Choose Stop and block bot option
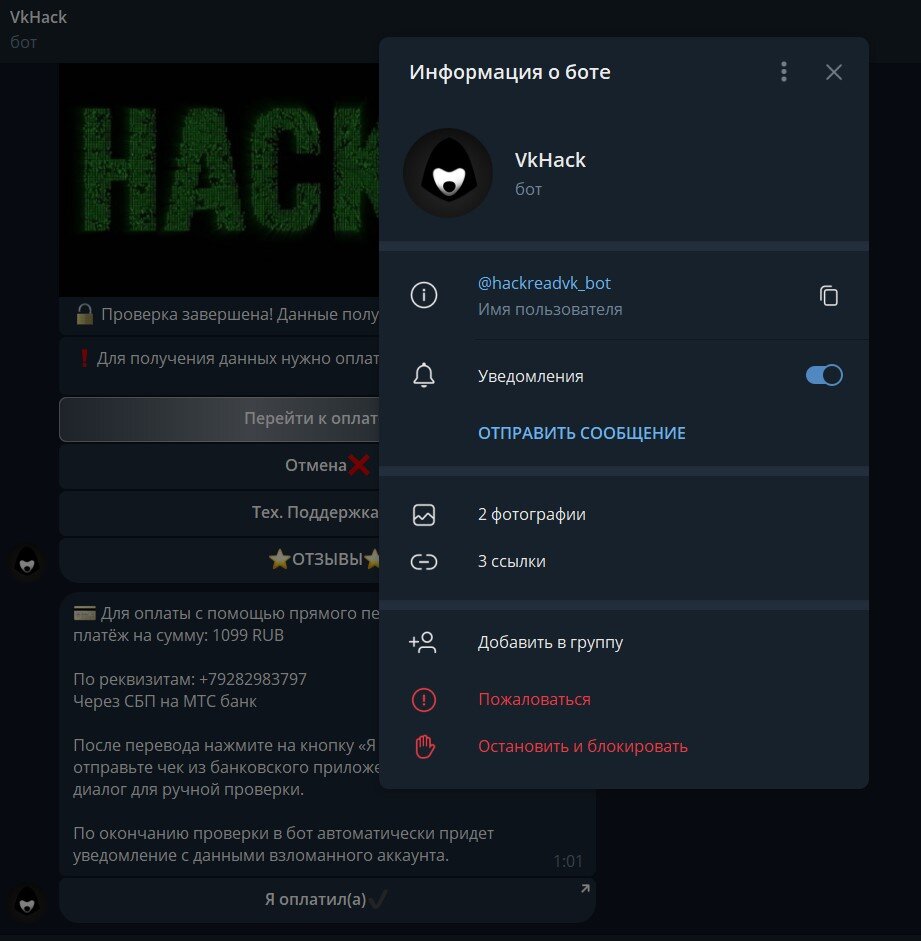 point(624,747)
